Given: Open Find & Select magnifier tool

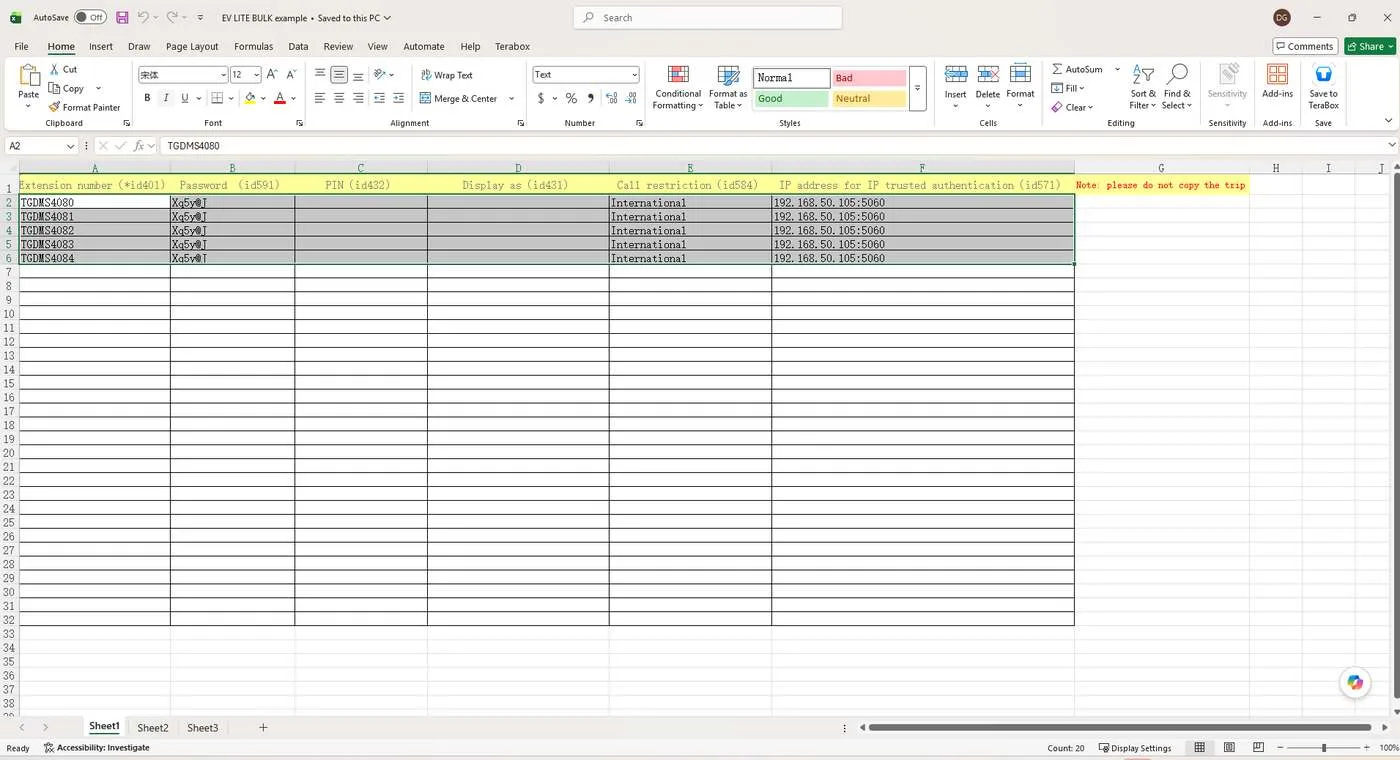Looking at the screenshot, I should coord(1177,87).
